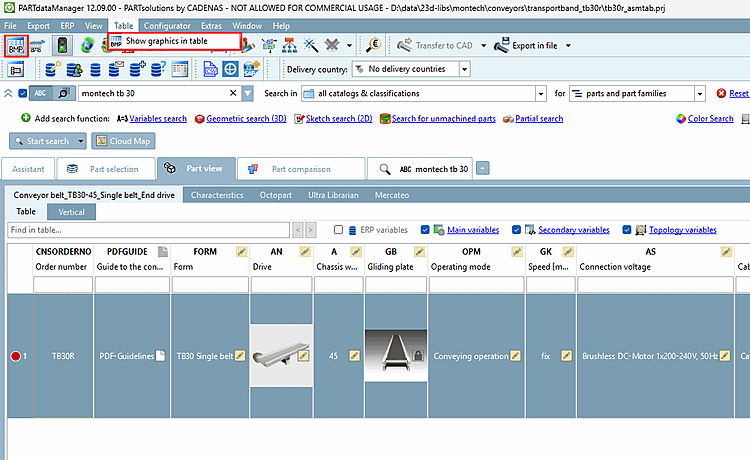Screen dimensions: 750x460
Task: Click the table grid icon beside databases
Action: tap(180, 69)
